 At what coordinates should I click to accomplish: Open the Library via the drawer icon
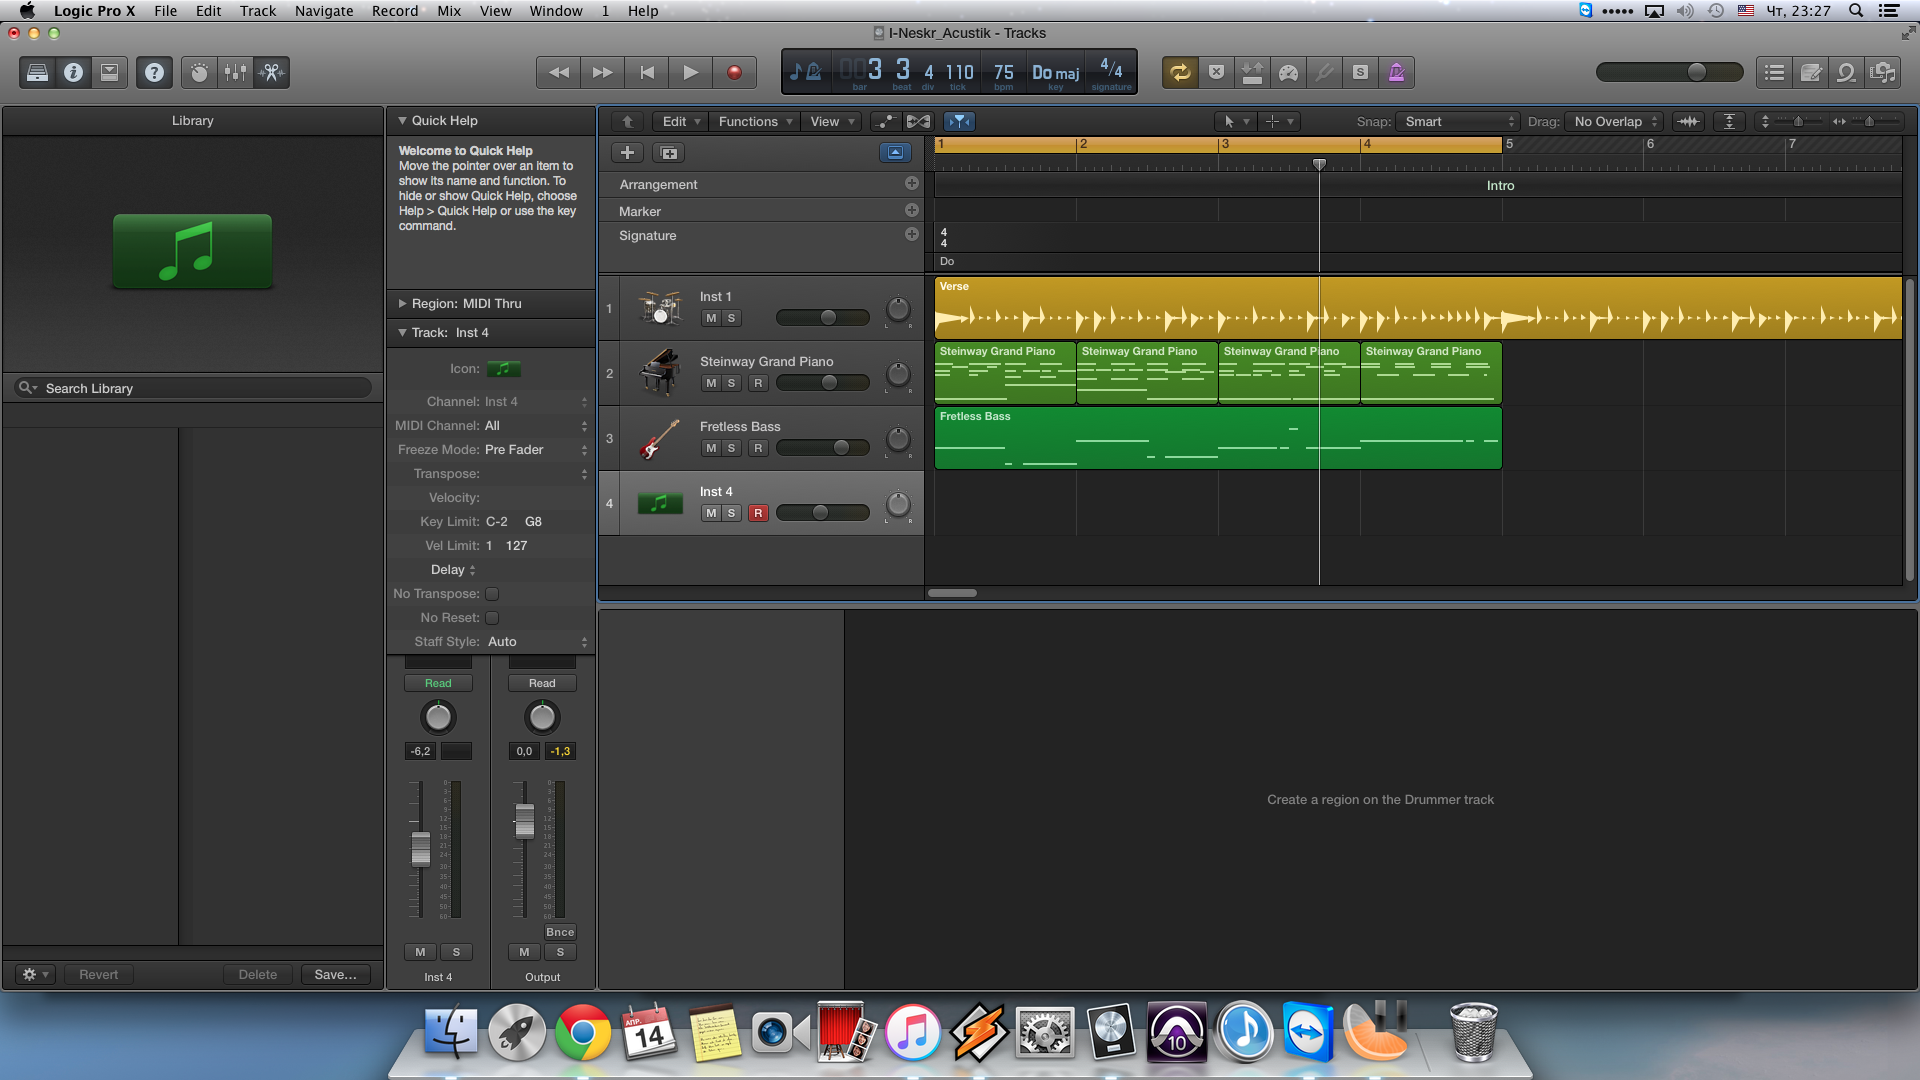[37, 72]
